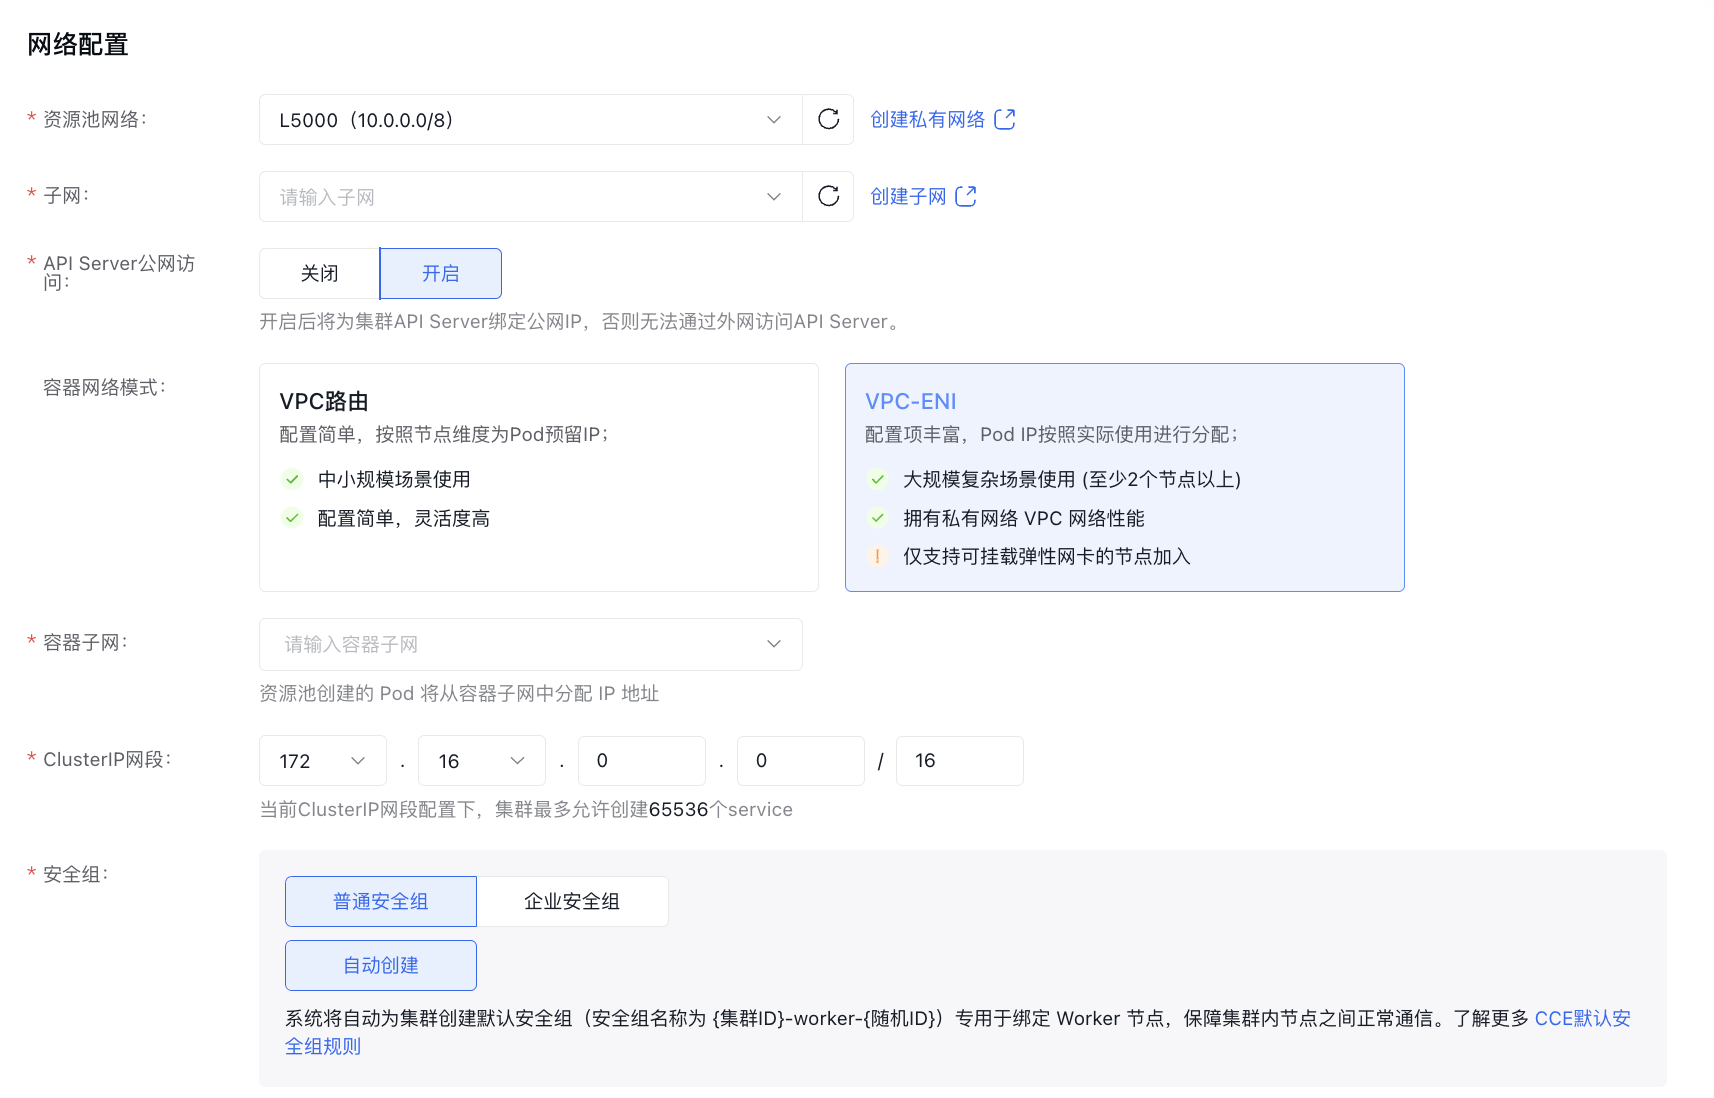The image size is (1714, 1098).
Task: Click green check icon beside 配置简单，灵活度高
Action: pyautogui.click(x=292, y=518)
